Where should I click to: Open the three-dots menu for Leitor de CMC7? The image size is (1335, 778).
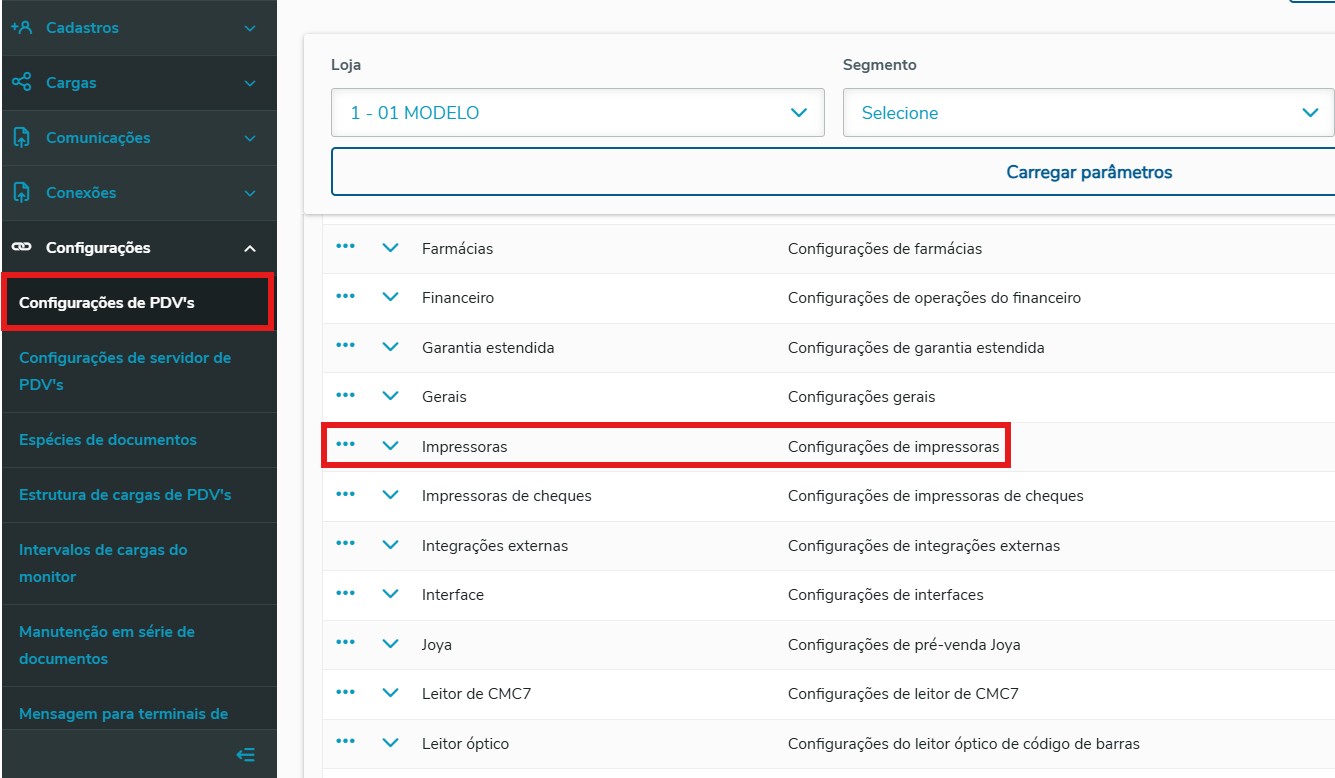point(346,692)
